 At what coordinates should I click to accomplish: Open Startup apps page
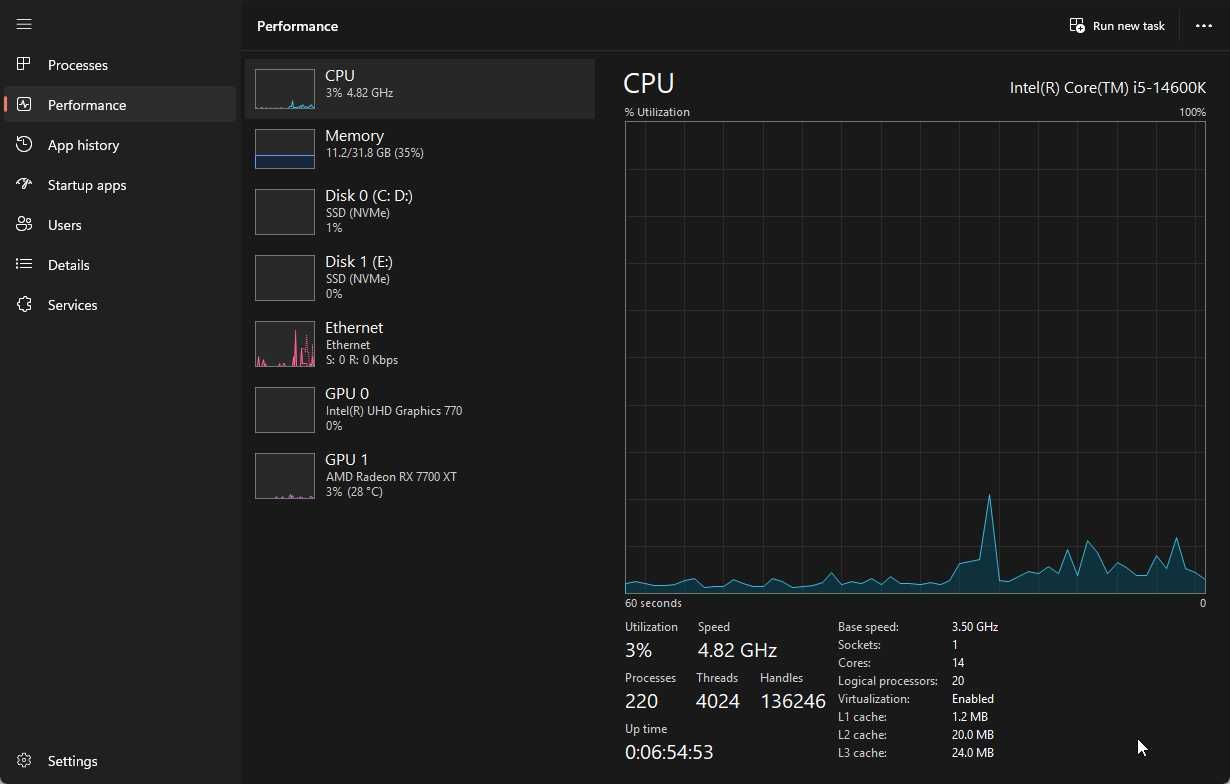120,185
